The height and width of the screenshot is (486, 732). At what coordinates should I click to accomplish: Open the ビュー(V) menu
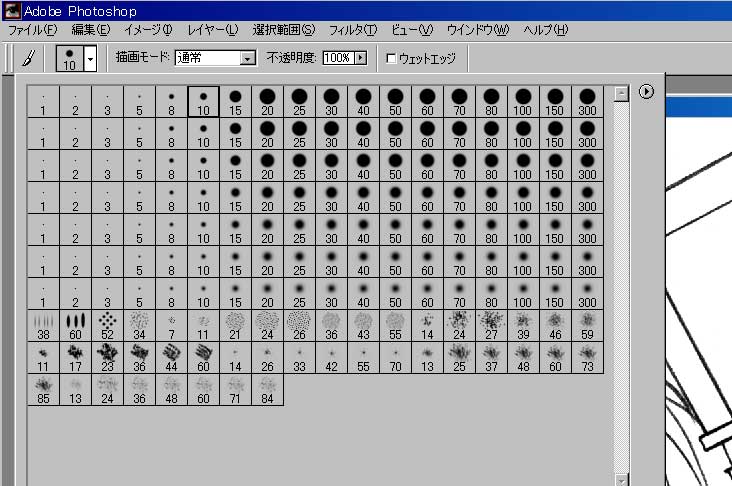[412, 30]
